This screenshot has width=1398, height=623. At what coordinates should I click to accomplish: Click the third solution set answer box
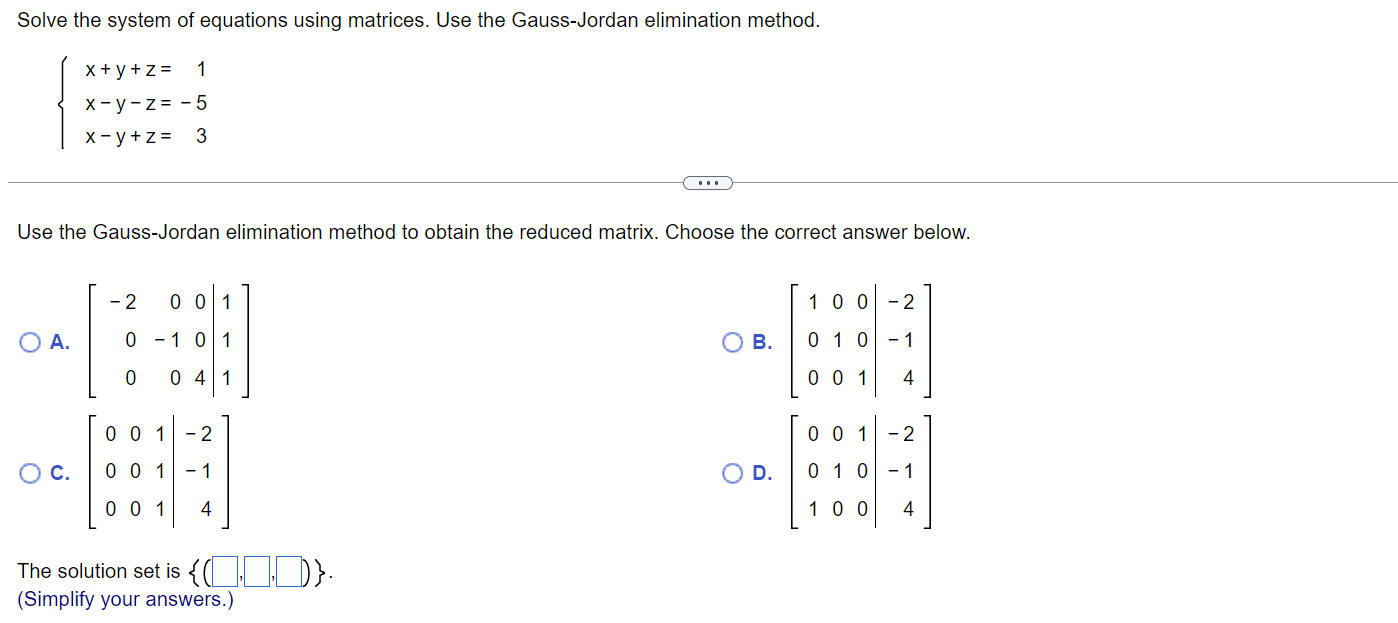[289, 571]
